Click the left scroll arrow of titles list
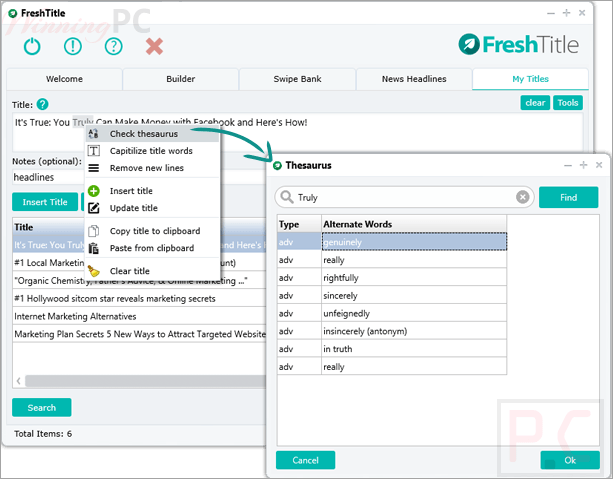Screen dimensions: 613x479 (18, 380)
